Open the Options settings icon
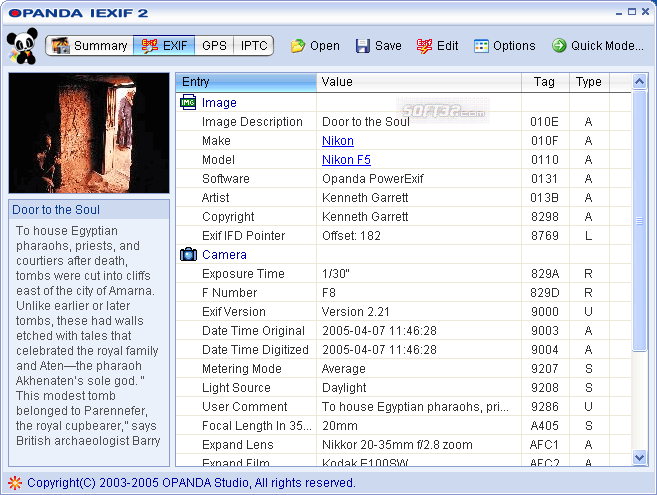The width and height of the screenshot is (657, 495). pos(481,46)
